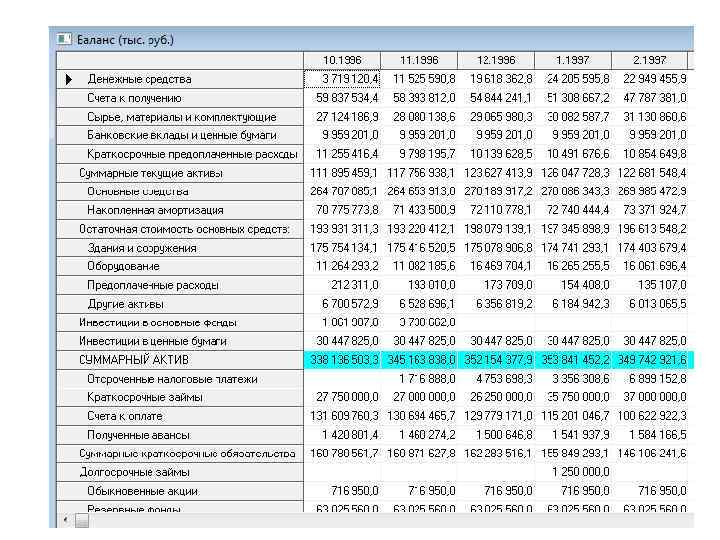Click the cell 193 931 311,3
The width and height of the screenshot is (720, 540).
[342, 229]
